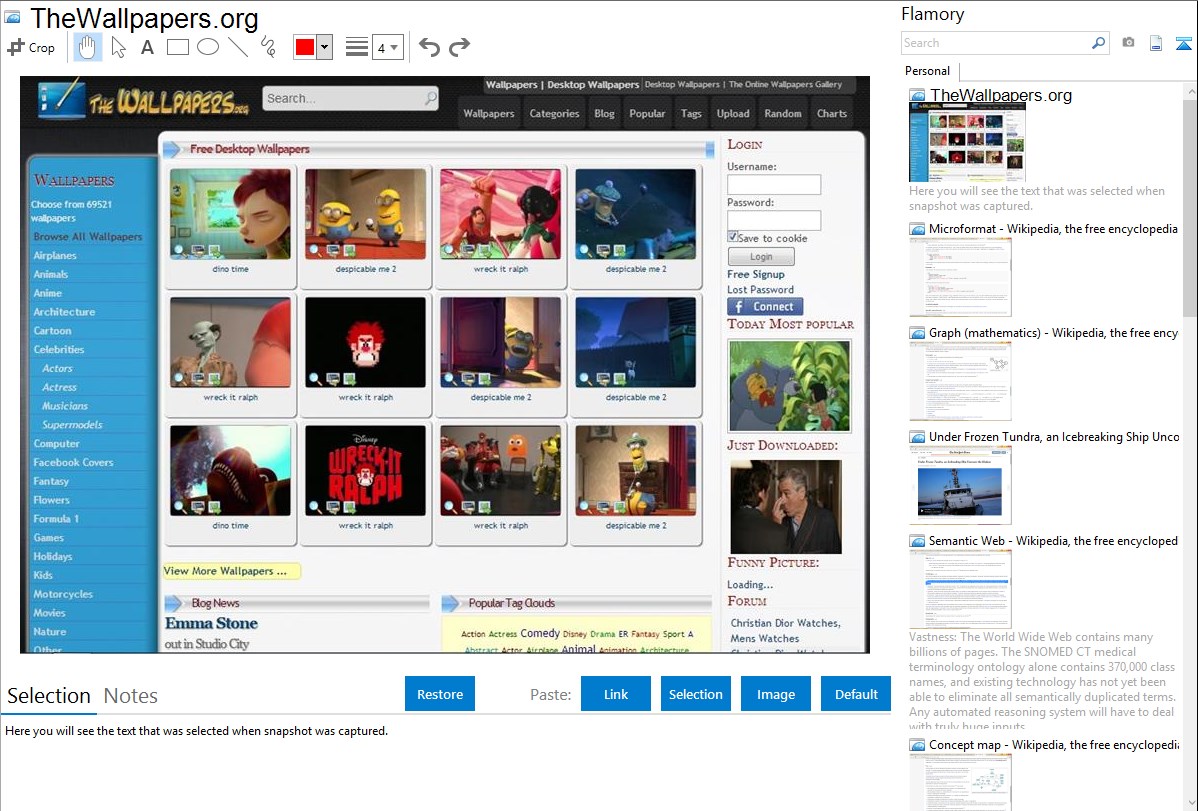Switch to the Personal tab
1198x811 pixels.
(x=927, y=71)
